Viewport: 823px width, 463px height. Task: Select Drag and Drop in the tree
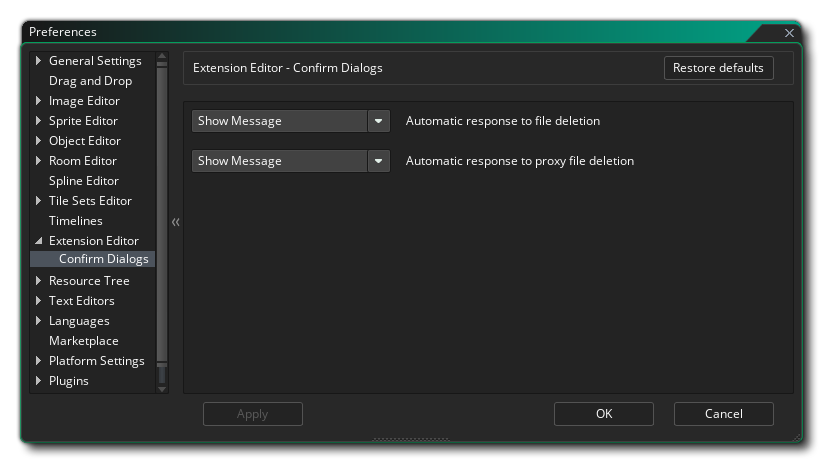point(90,81)
